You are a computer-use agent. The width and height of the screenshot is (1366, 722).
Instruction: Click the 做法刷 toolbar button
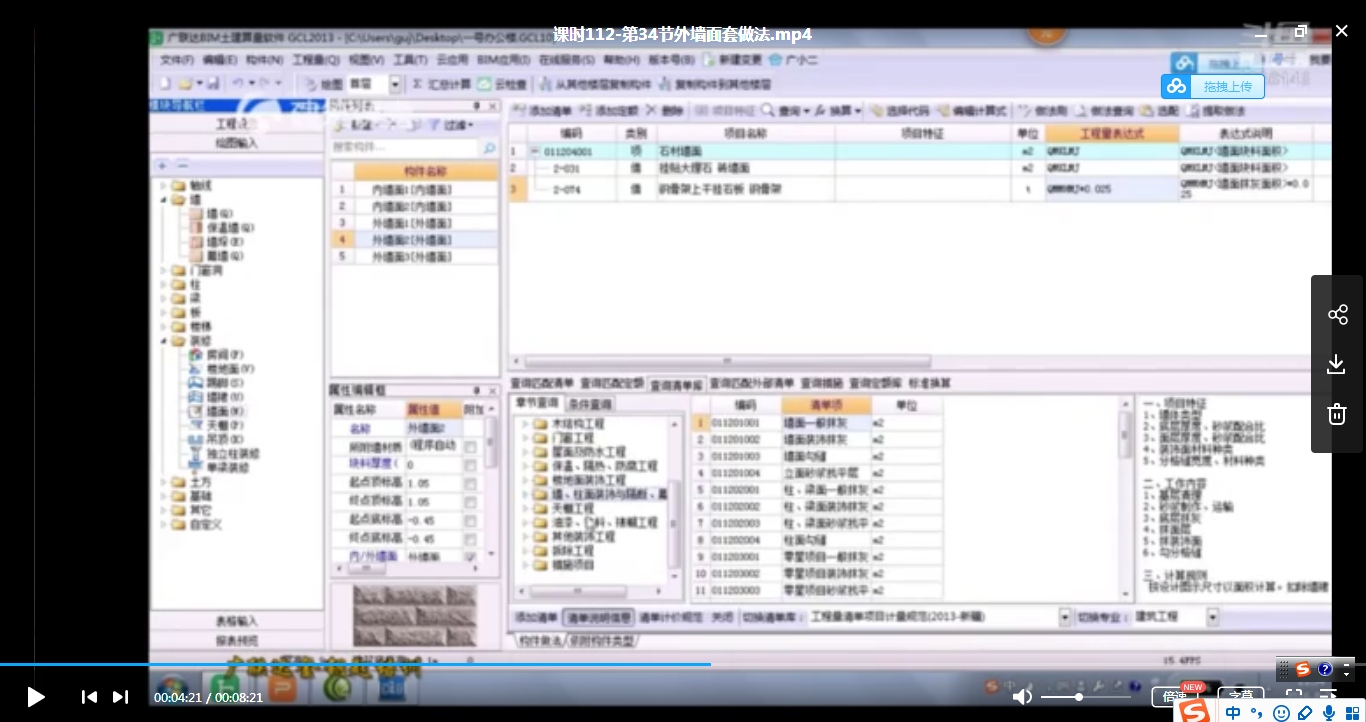[1043, 111]
